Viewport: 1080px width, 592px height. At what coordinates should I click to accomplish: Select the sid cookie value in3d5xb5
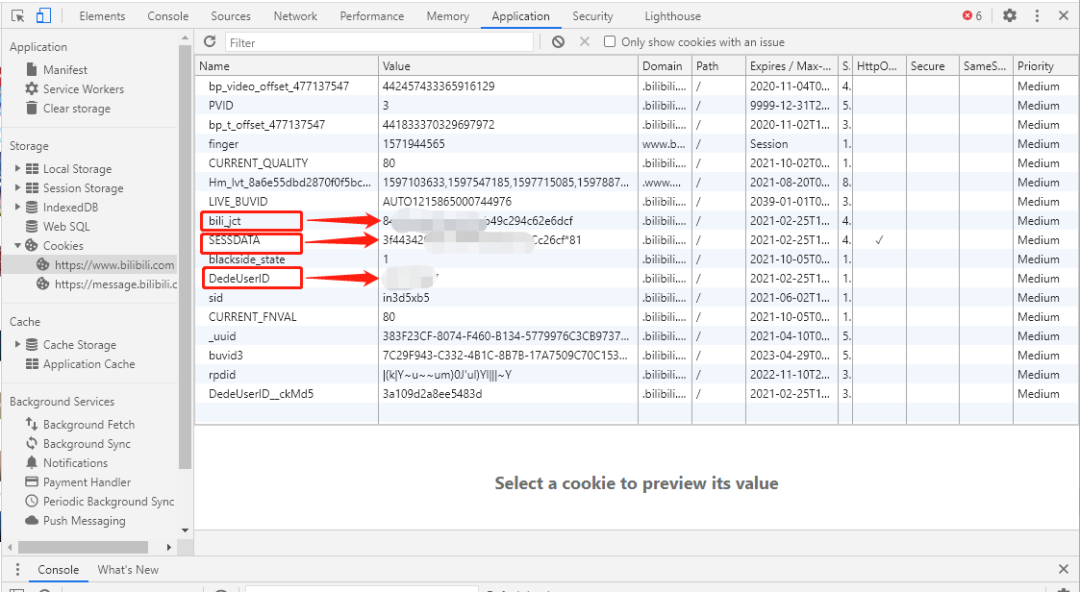pyautogui.click(x=406, y=298)
